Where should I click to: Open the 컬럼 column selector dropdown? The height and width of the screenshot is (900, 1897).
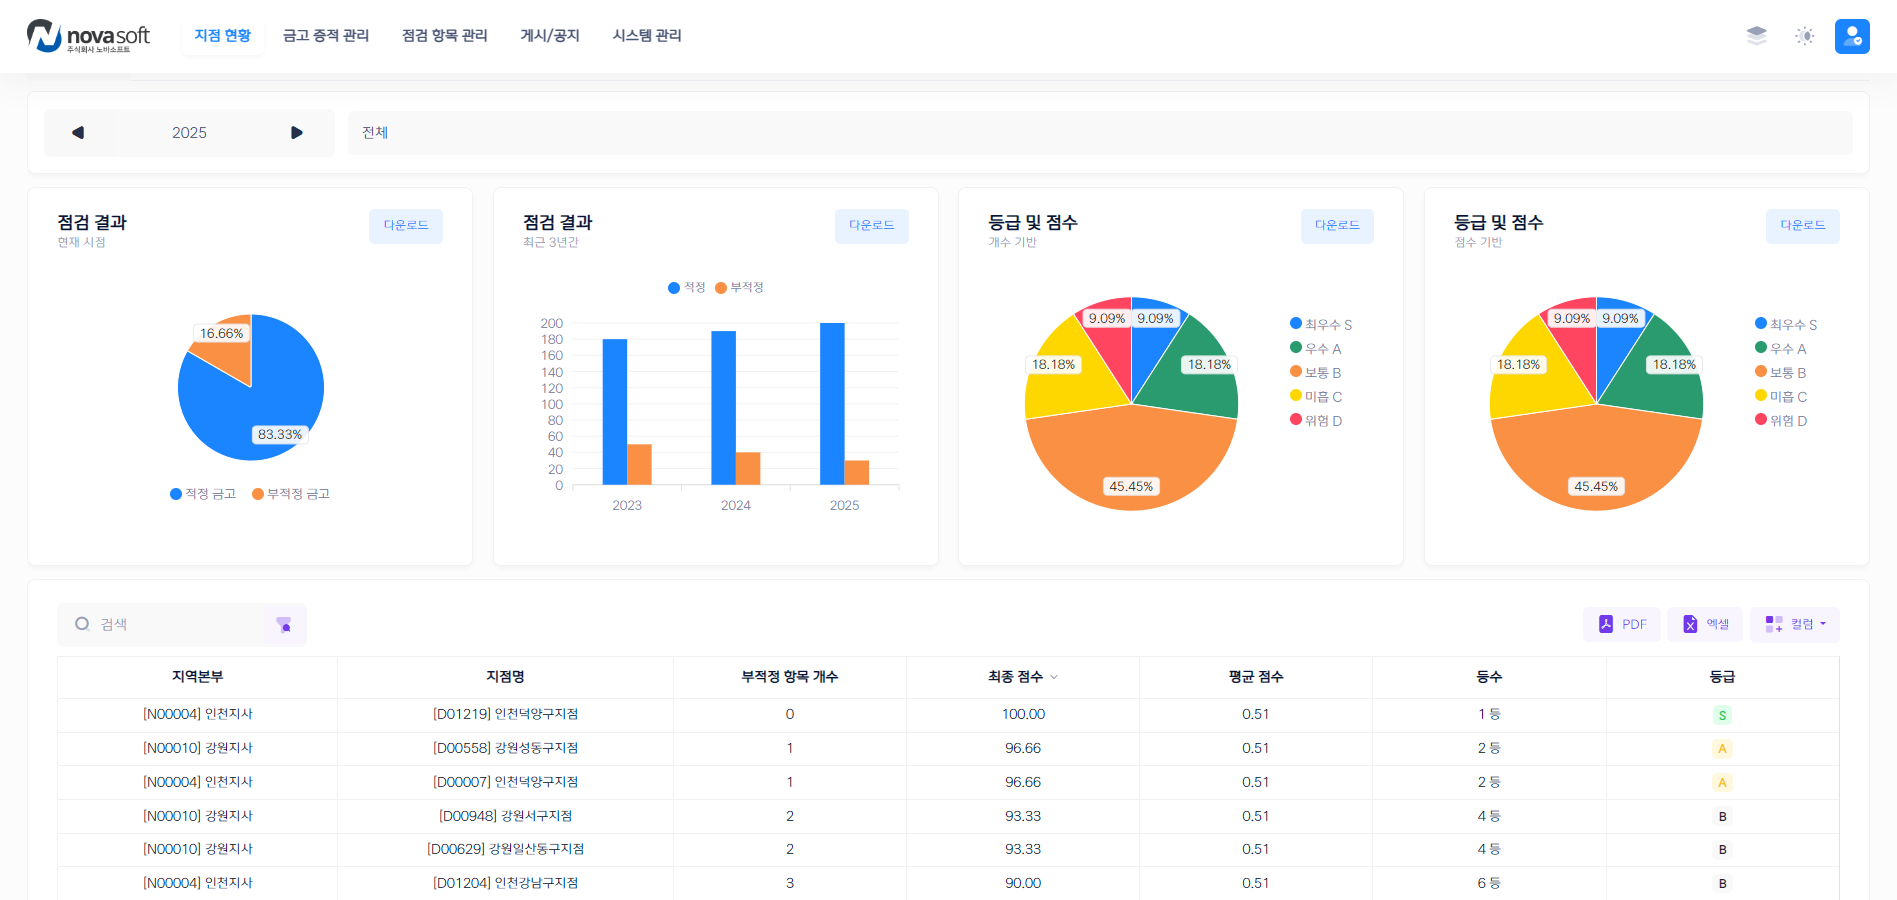(1795, 624)
